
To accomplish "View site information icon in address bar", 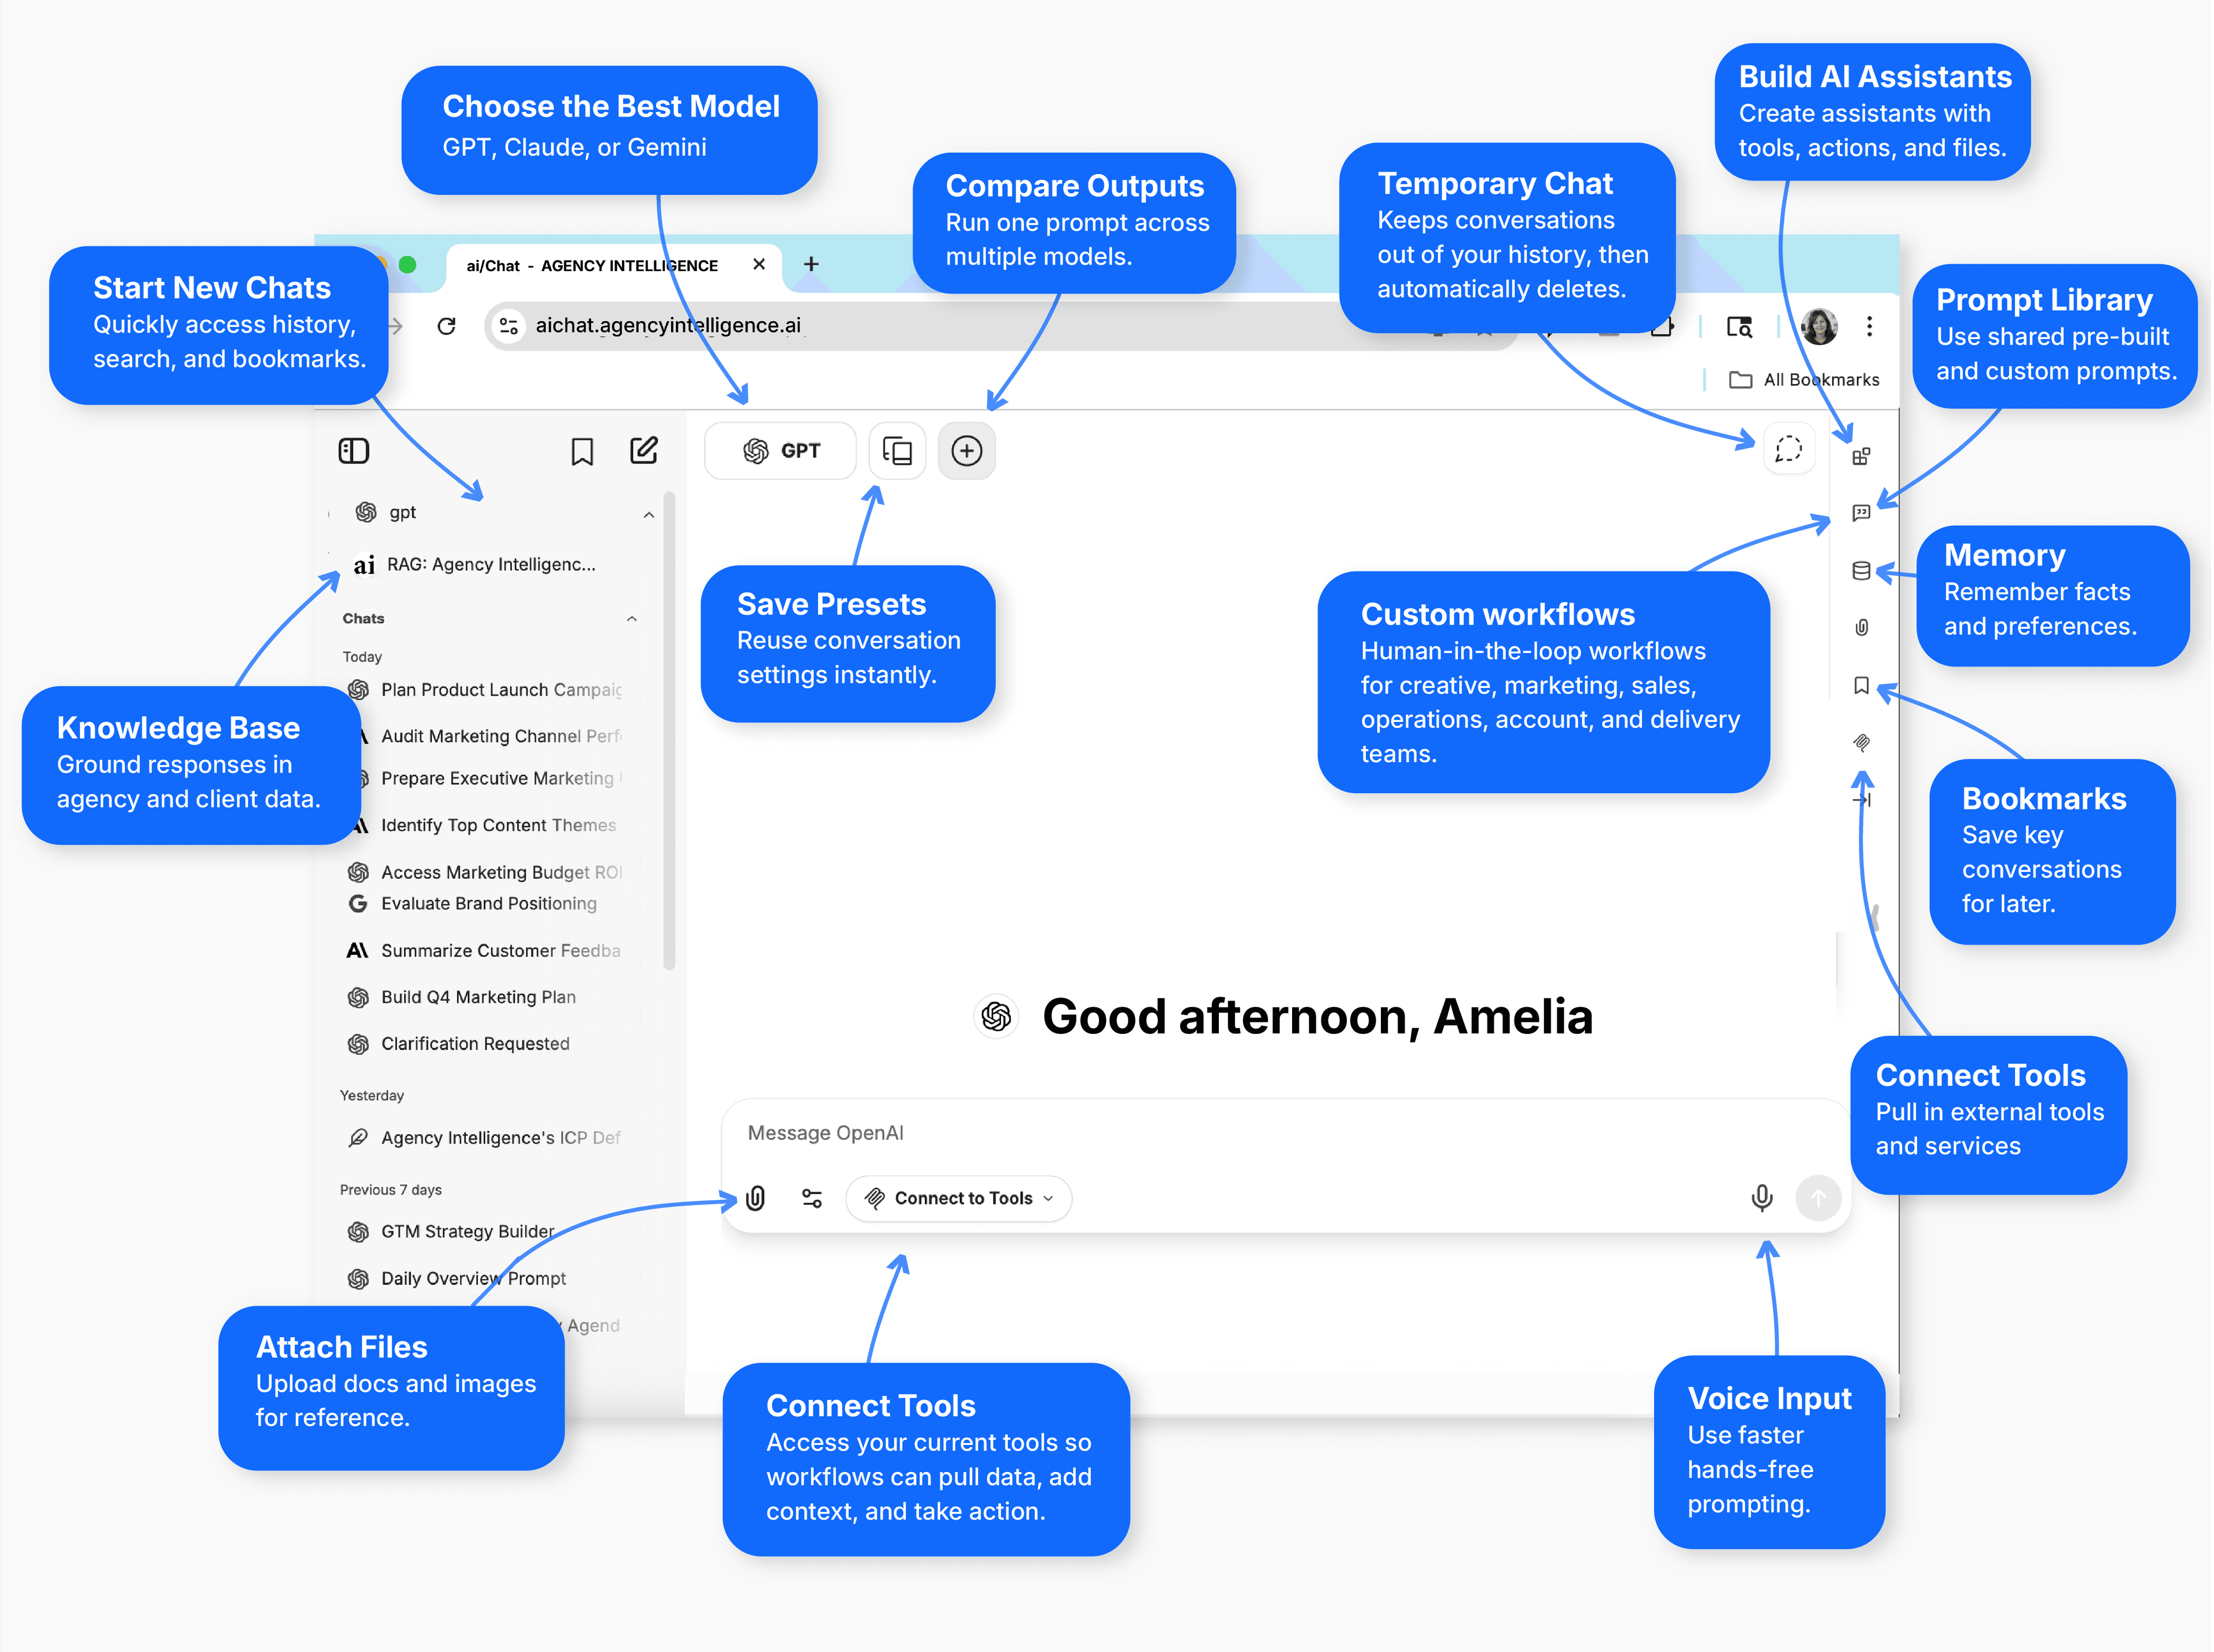I will click(509, 326).
